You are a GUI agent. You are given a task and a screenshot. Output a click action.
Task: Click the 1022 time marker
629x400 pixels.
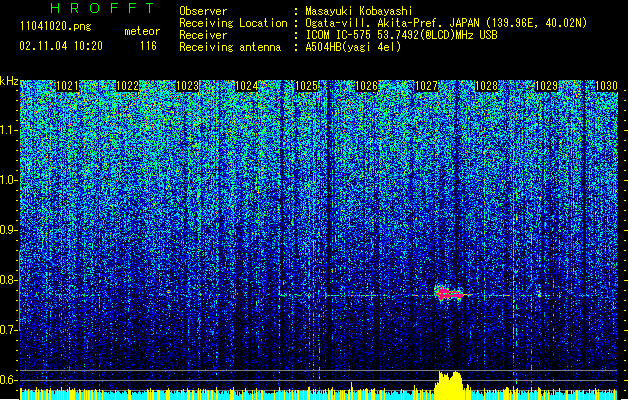point(127,86)
